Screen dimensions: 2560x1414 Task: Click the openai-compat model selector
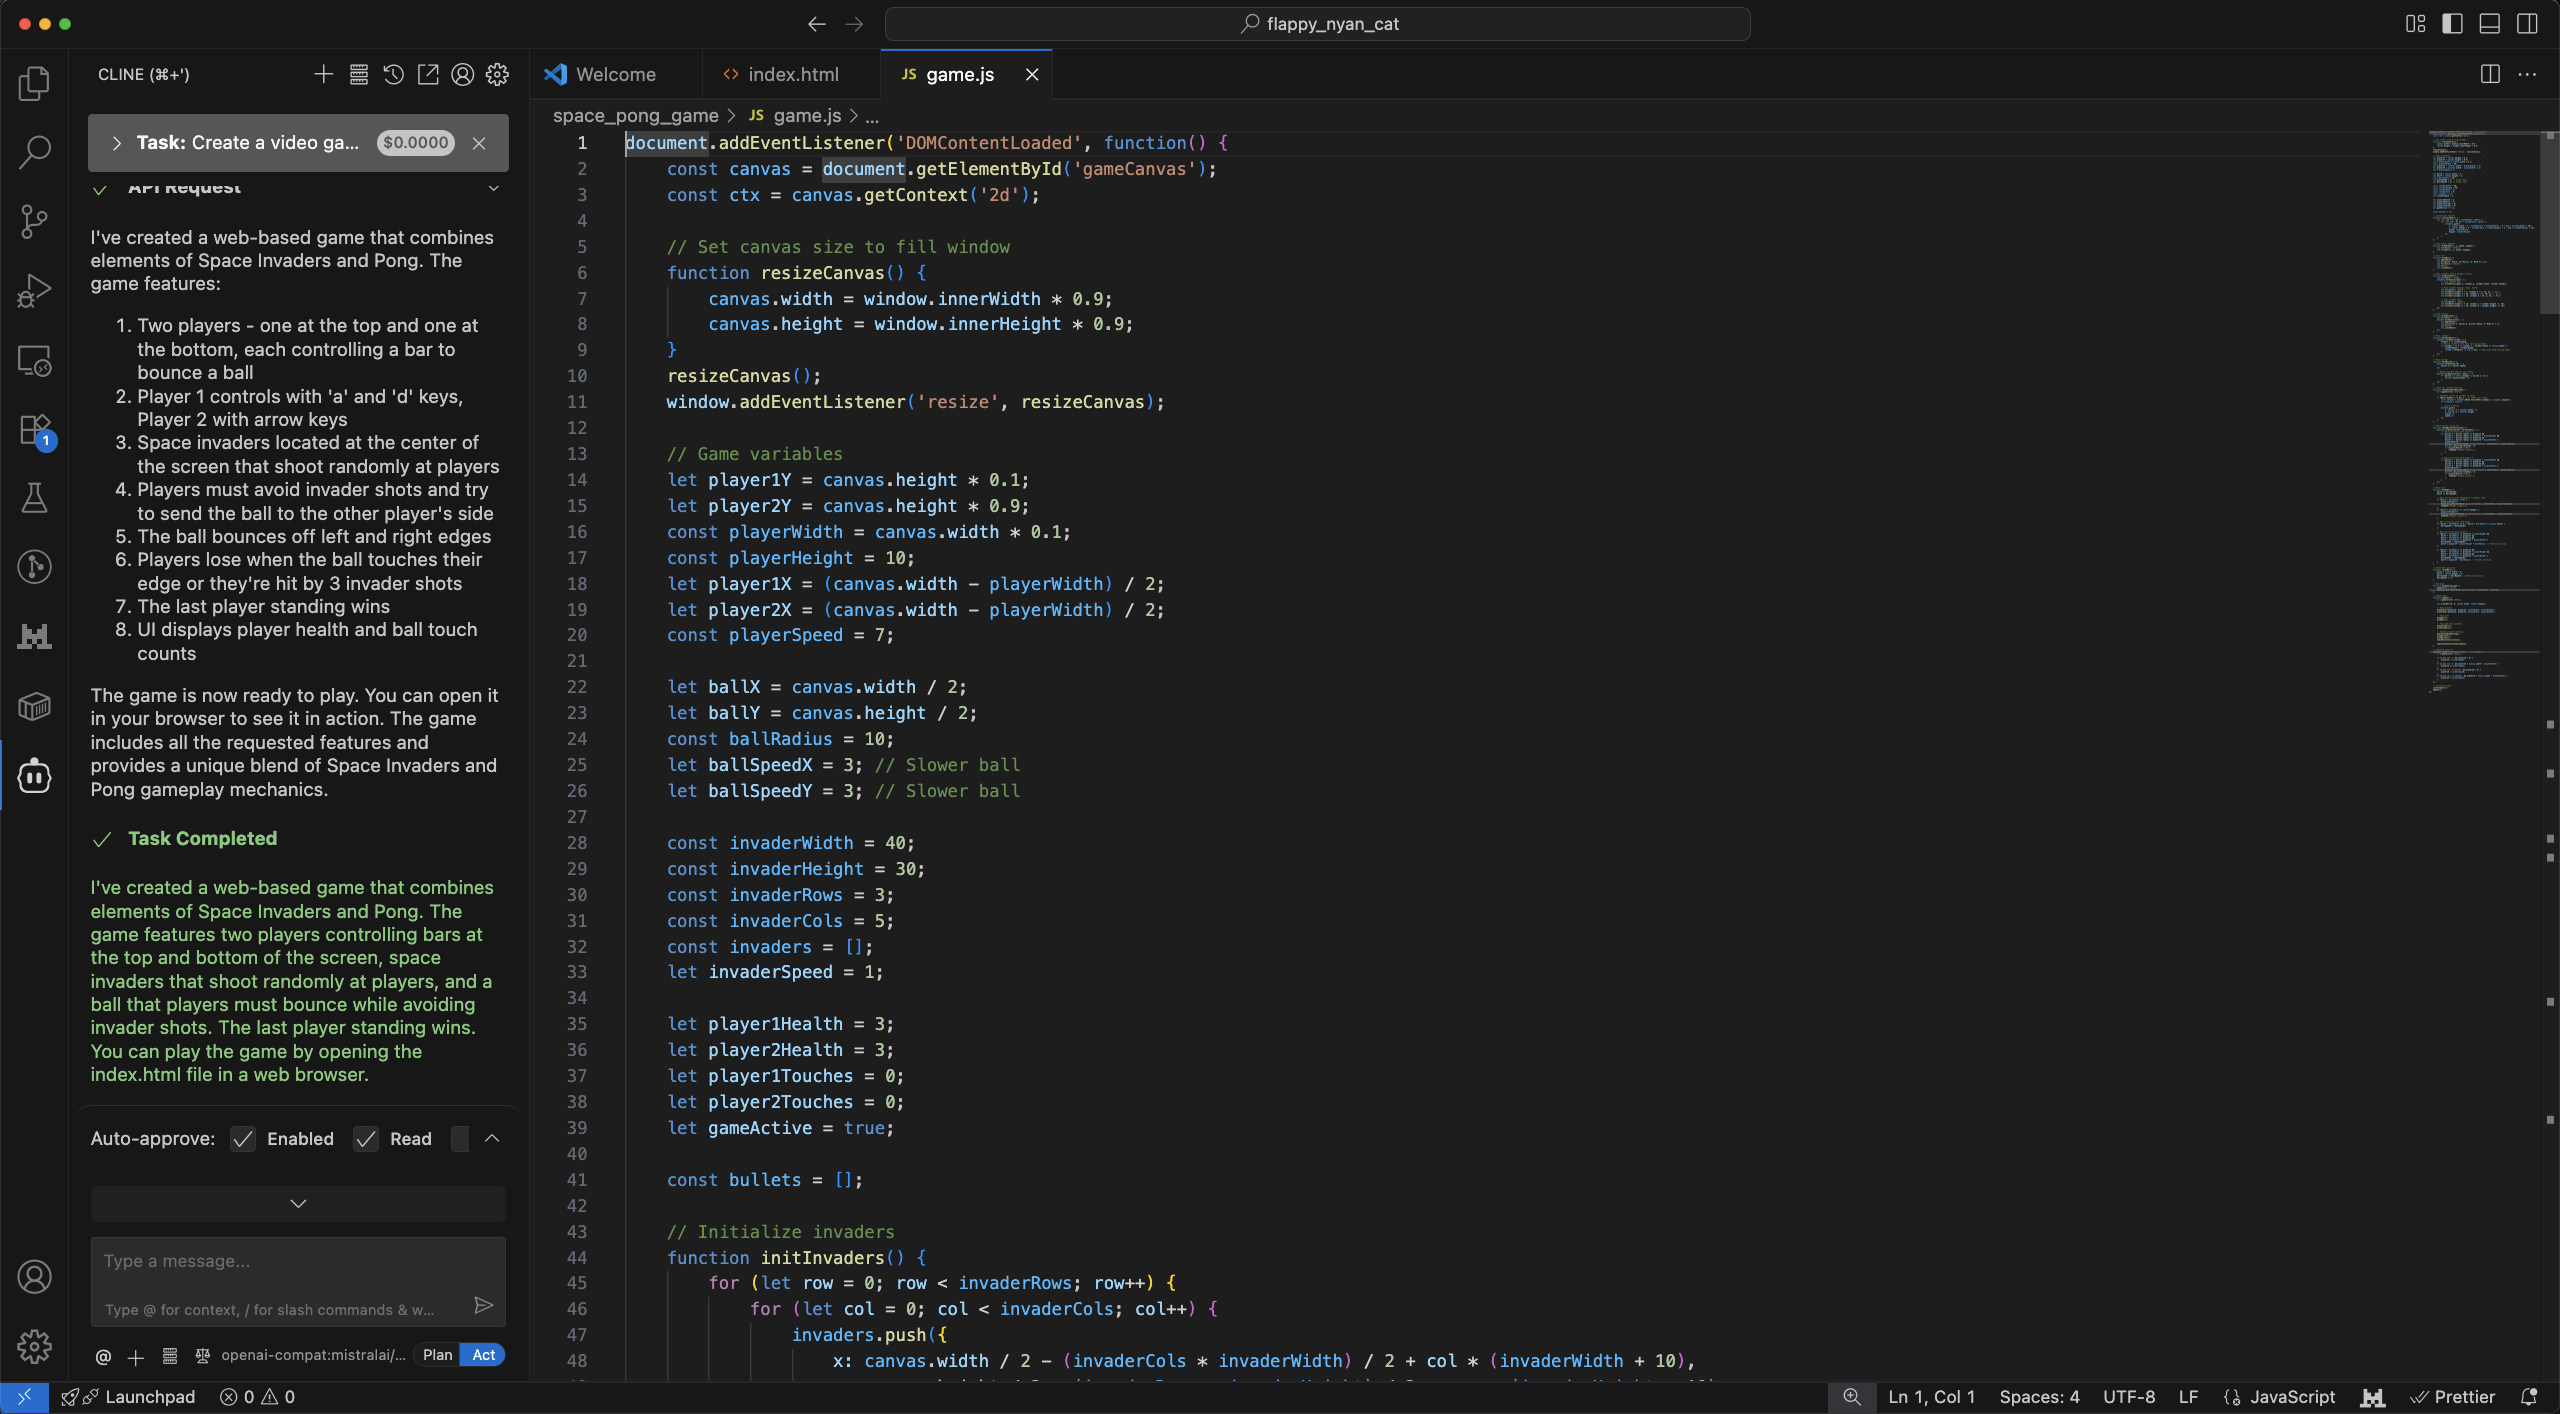click(x=312, y=1355)
